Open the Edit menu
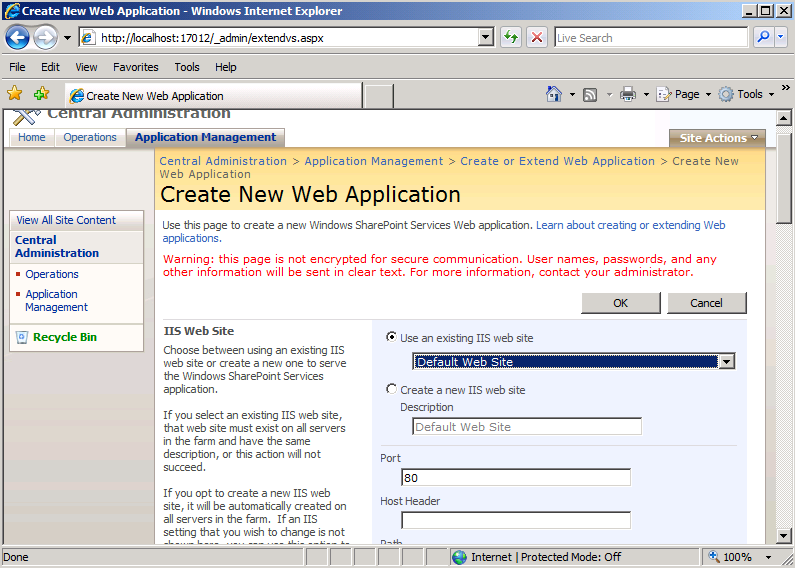This screenshot has width=795, height=568. pyautogui.click(x=50, y=67)
